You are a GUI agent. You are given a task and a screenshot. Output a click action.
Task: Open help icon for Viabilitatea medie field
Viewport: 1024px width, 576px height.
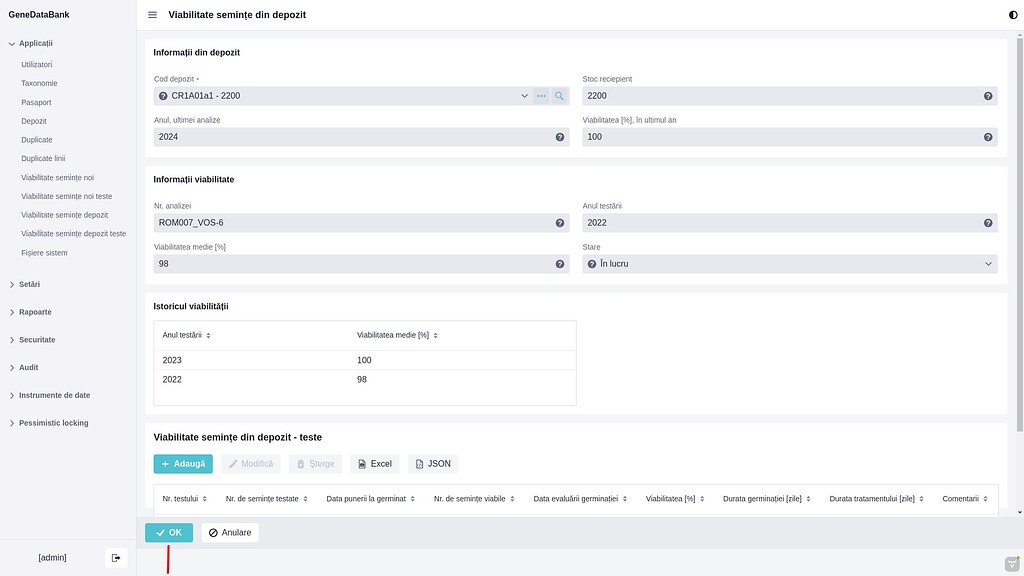click(560, 264)
